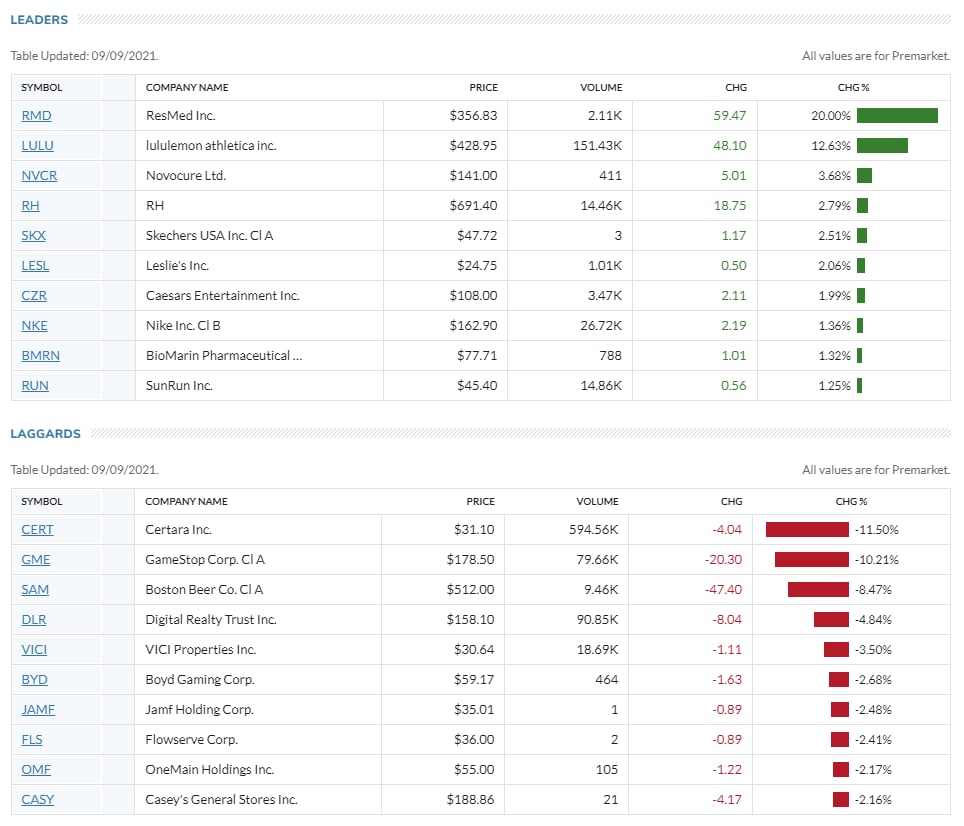Screen dimensions: 964x826
Task: Open the RH ticker link
Action: point(30,206)
